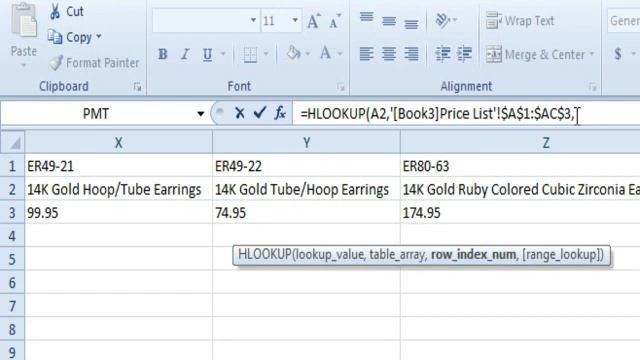640x360 pixels.
Task: Open the Font dialog launcher
Action: [x=340, y=87]
